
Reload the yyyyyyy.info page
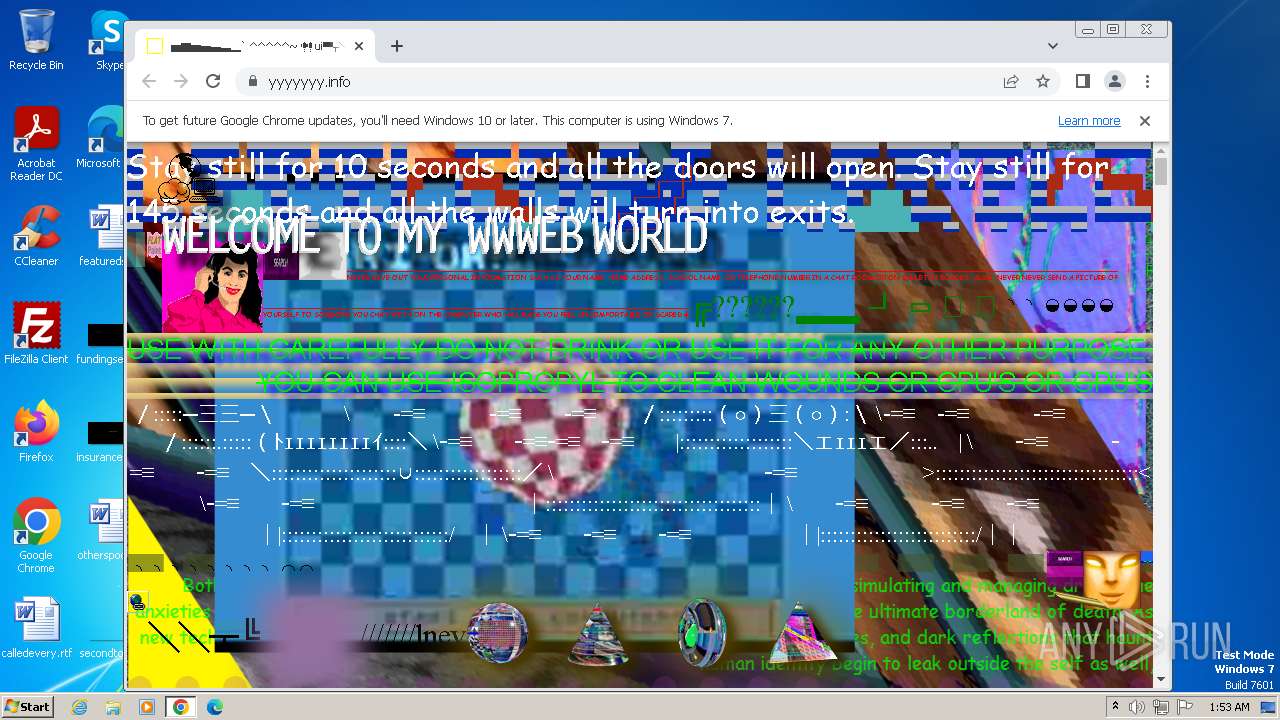click(x=213, y=82)
